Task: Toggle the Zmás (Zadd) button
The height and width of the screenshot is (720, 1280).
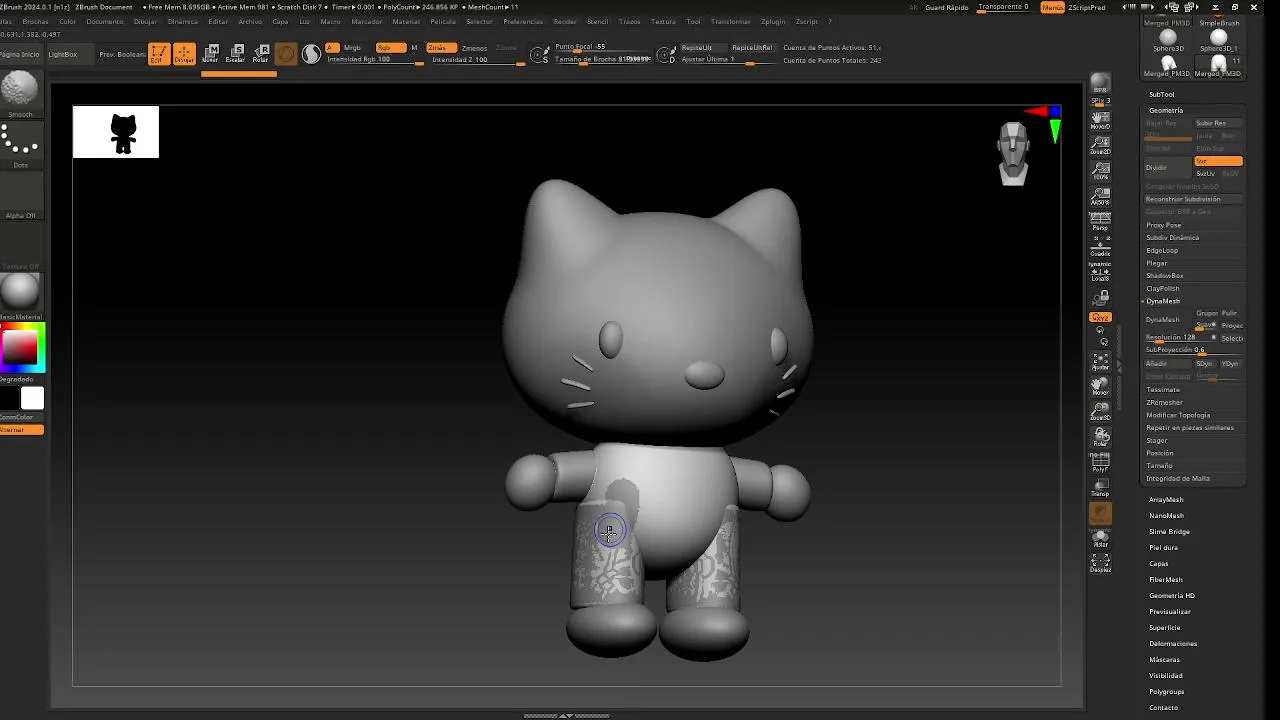Action: pyautogui.click(x=440, y=48)
